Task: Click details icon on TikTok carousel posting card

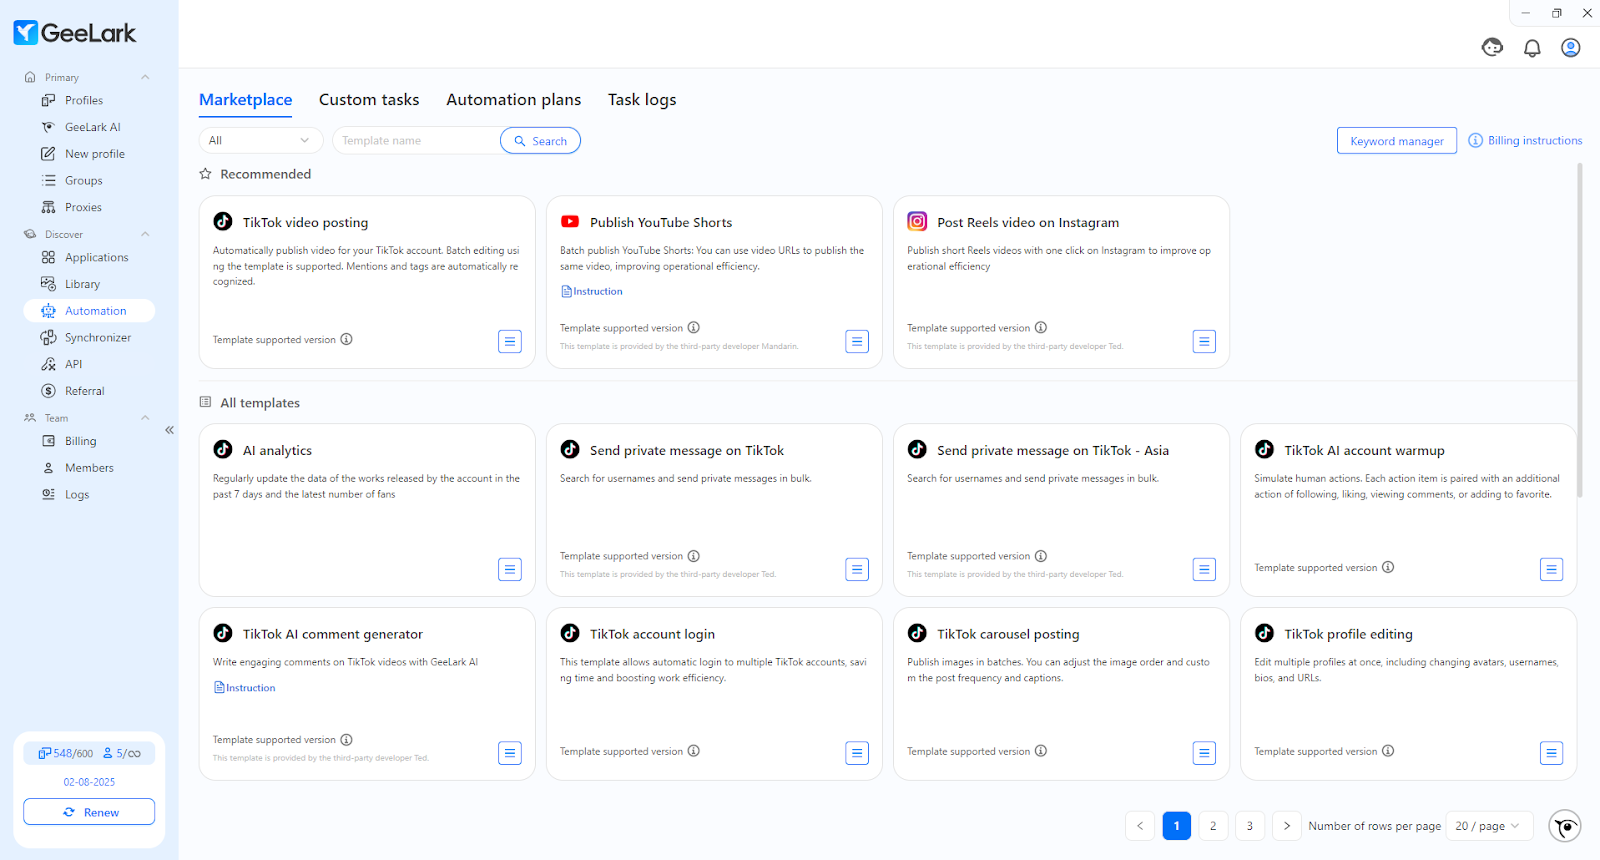Action: point(1204,753)
